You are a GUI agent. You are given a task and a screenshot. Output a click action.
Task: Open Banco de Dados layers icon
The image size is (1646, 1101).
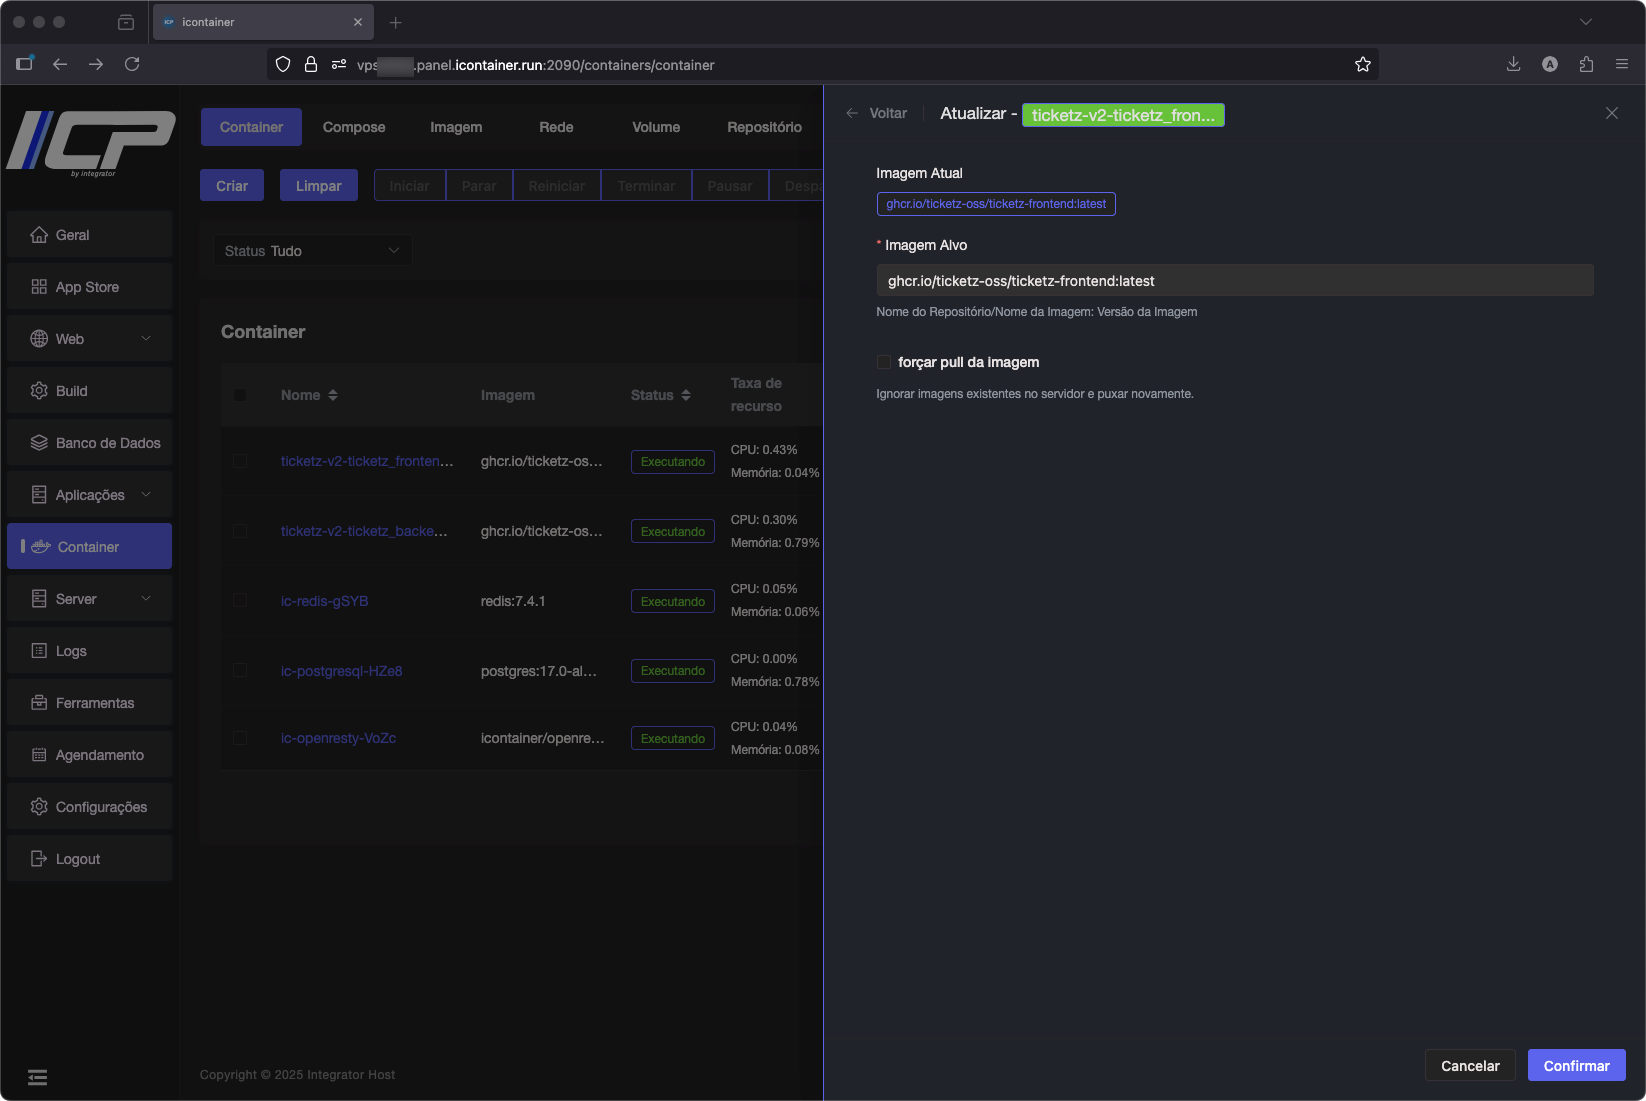[39, 443]
